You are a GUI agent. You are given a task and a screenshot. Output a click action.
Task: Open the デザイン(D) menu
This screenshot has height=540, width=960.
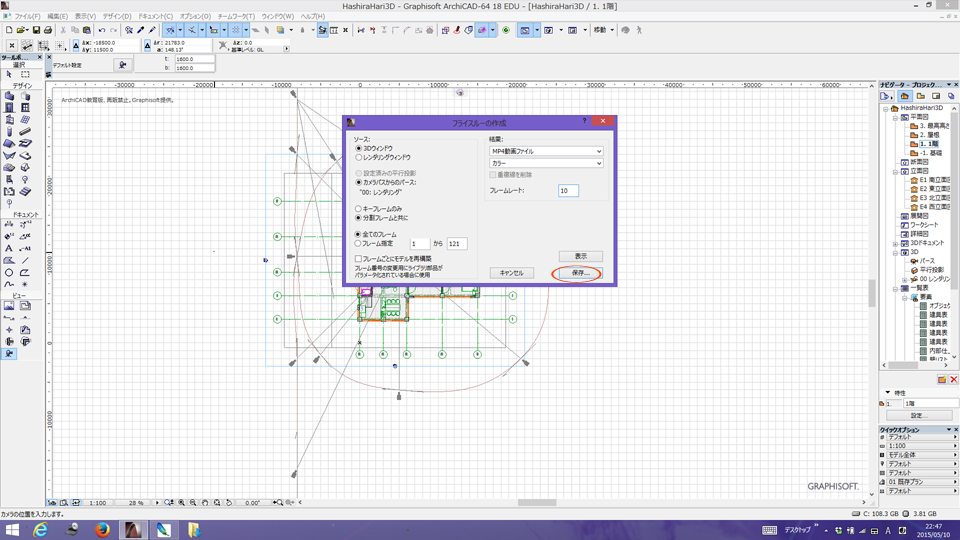pyautogui.click(x=116, y=17)
